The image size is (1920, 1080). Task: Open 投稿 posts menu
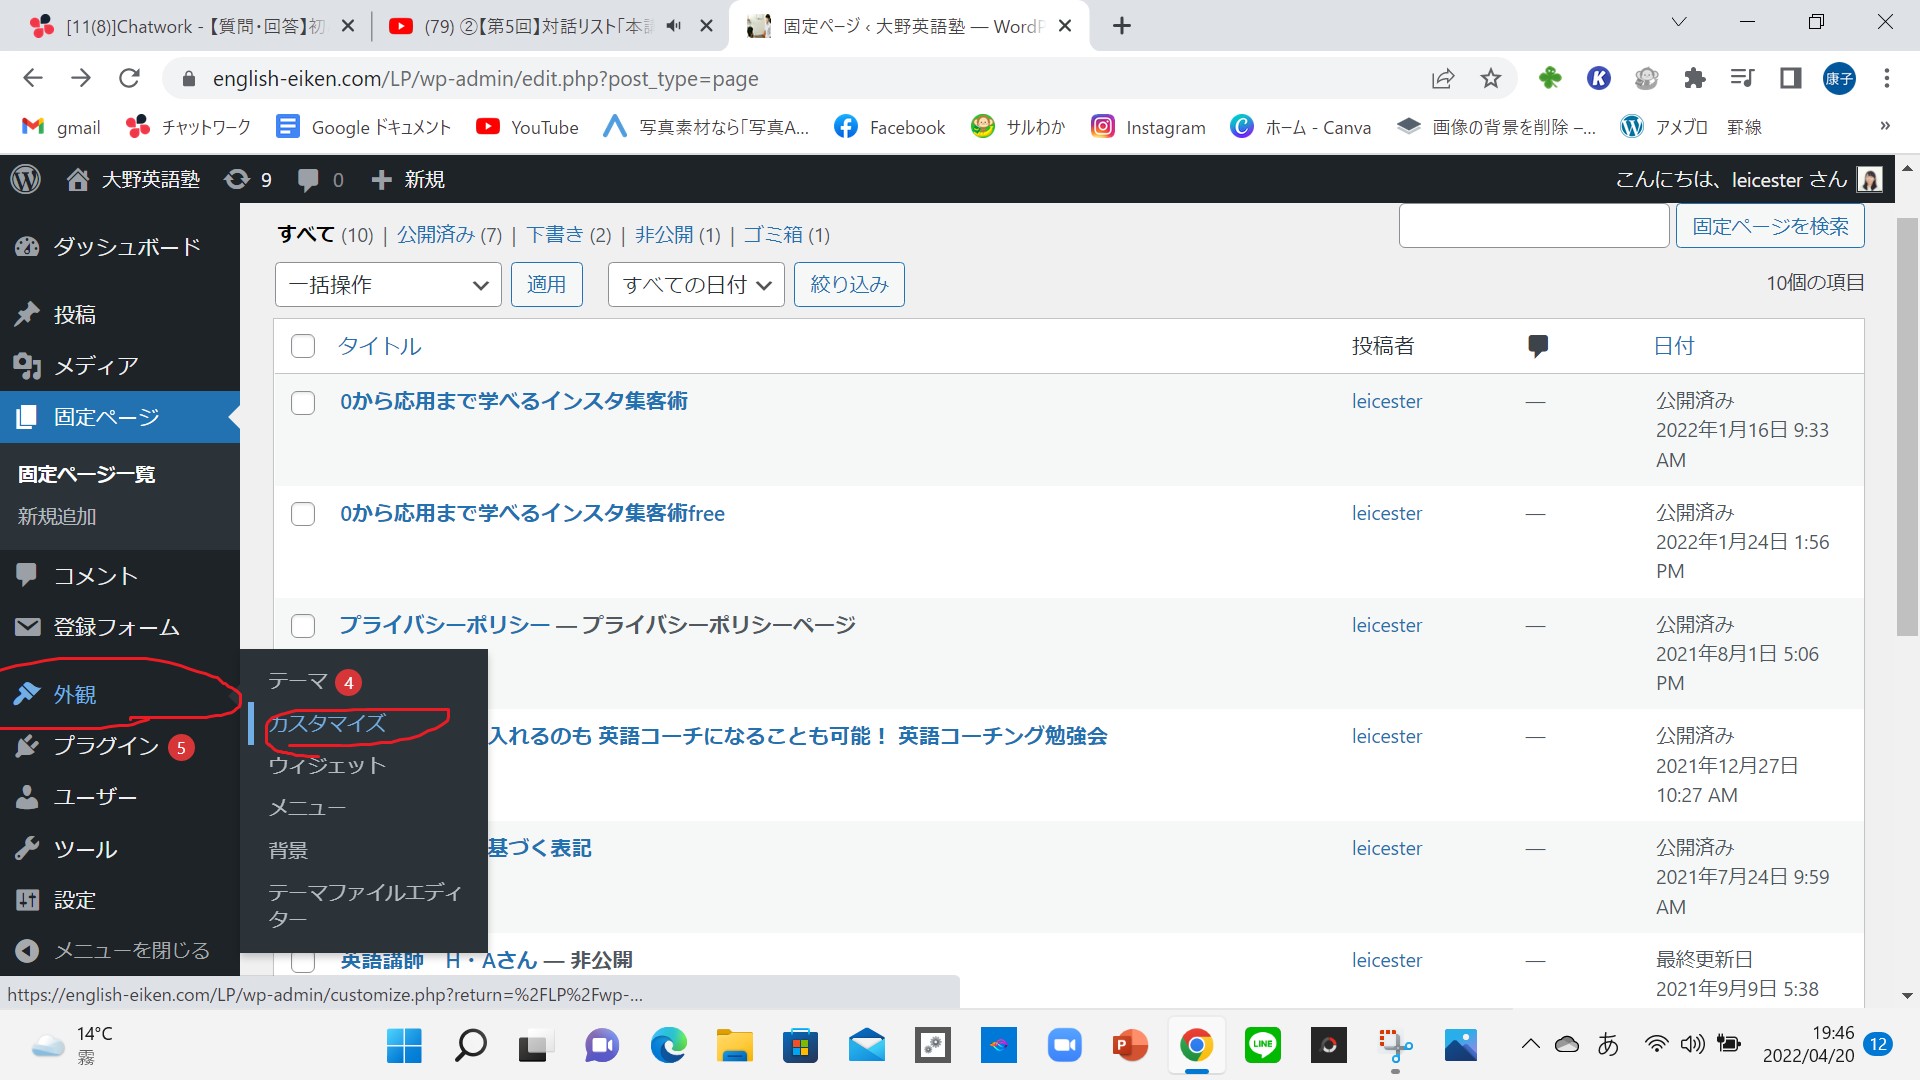click(120, 314)
